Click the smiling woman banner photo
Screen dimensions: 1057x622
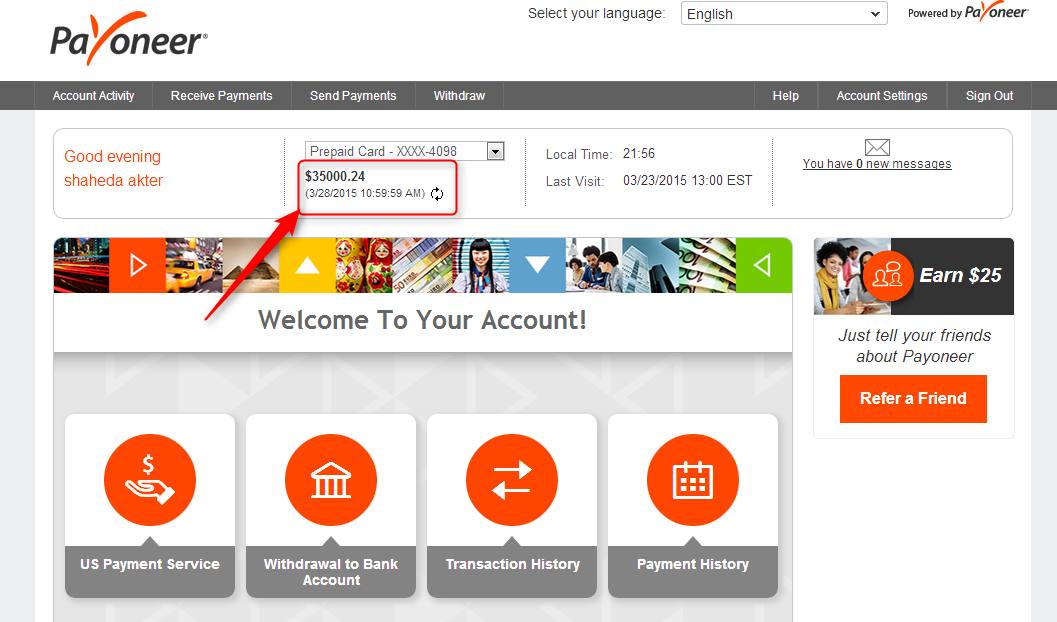click(x=481, y=265)
